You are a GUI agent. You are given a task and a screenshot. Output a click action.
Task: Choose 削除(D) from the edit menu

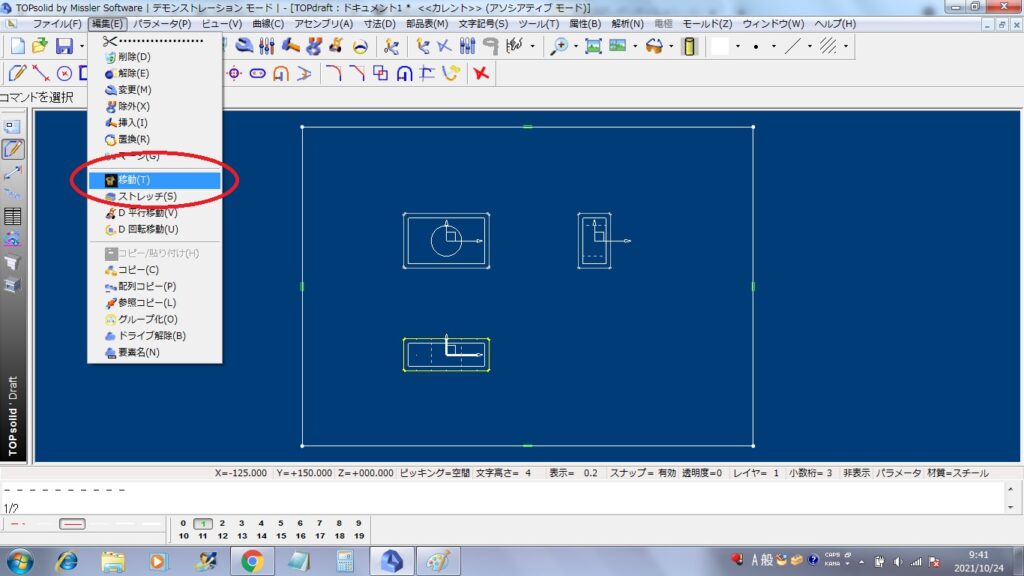tap(155, 57)
